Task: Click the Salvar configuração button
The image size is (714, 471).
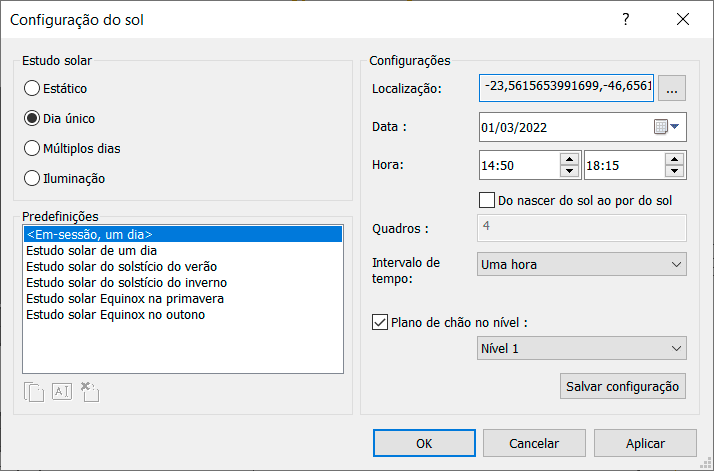Action: pos(623,386)
